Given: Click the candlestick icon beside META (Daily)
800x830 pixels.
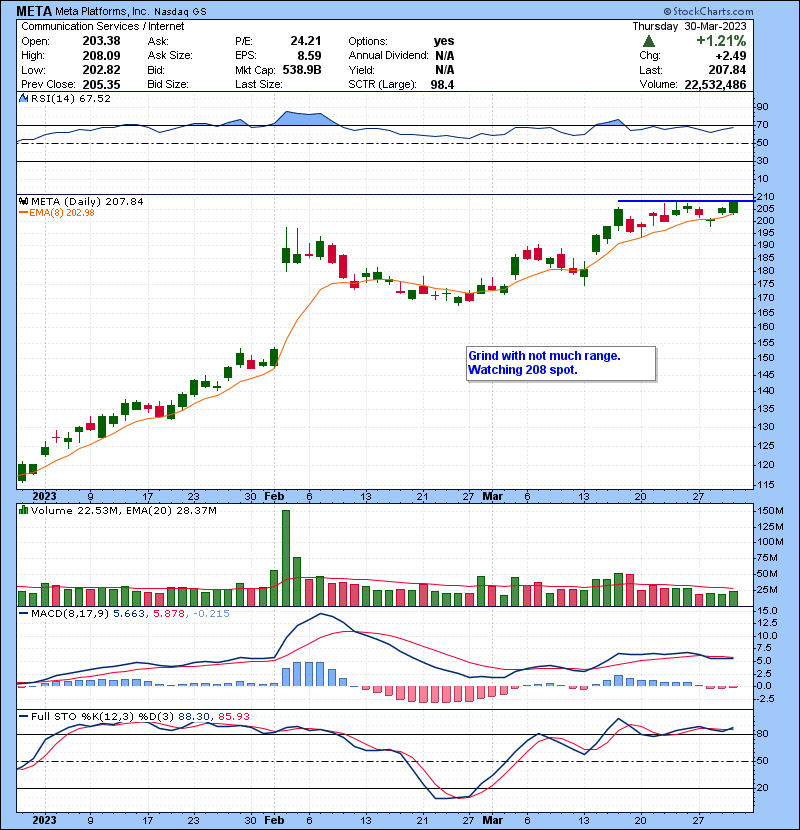Looking at the screenshot, I should pos(23,202).
